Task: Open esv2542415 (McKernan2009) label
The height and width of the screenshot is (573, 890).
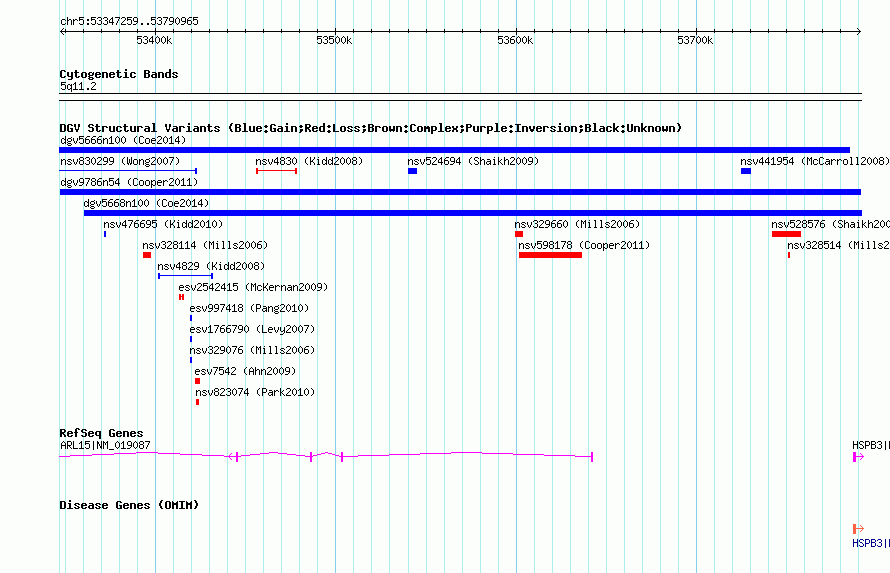Action: (x=253, y=287)
